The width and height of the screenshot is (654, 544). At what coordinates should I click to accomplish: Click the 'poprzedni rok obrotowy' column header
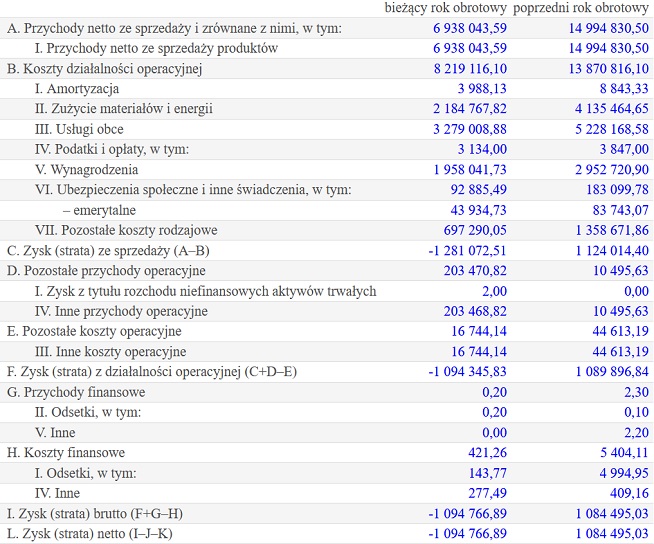581,8
